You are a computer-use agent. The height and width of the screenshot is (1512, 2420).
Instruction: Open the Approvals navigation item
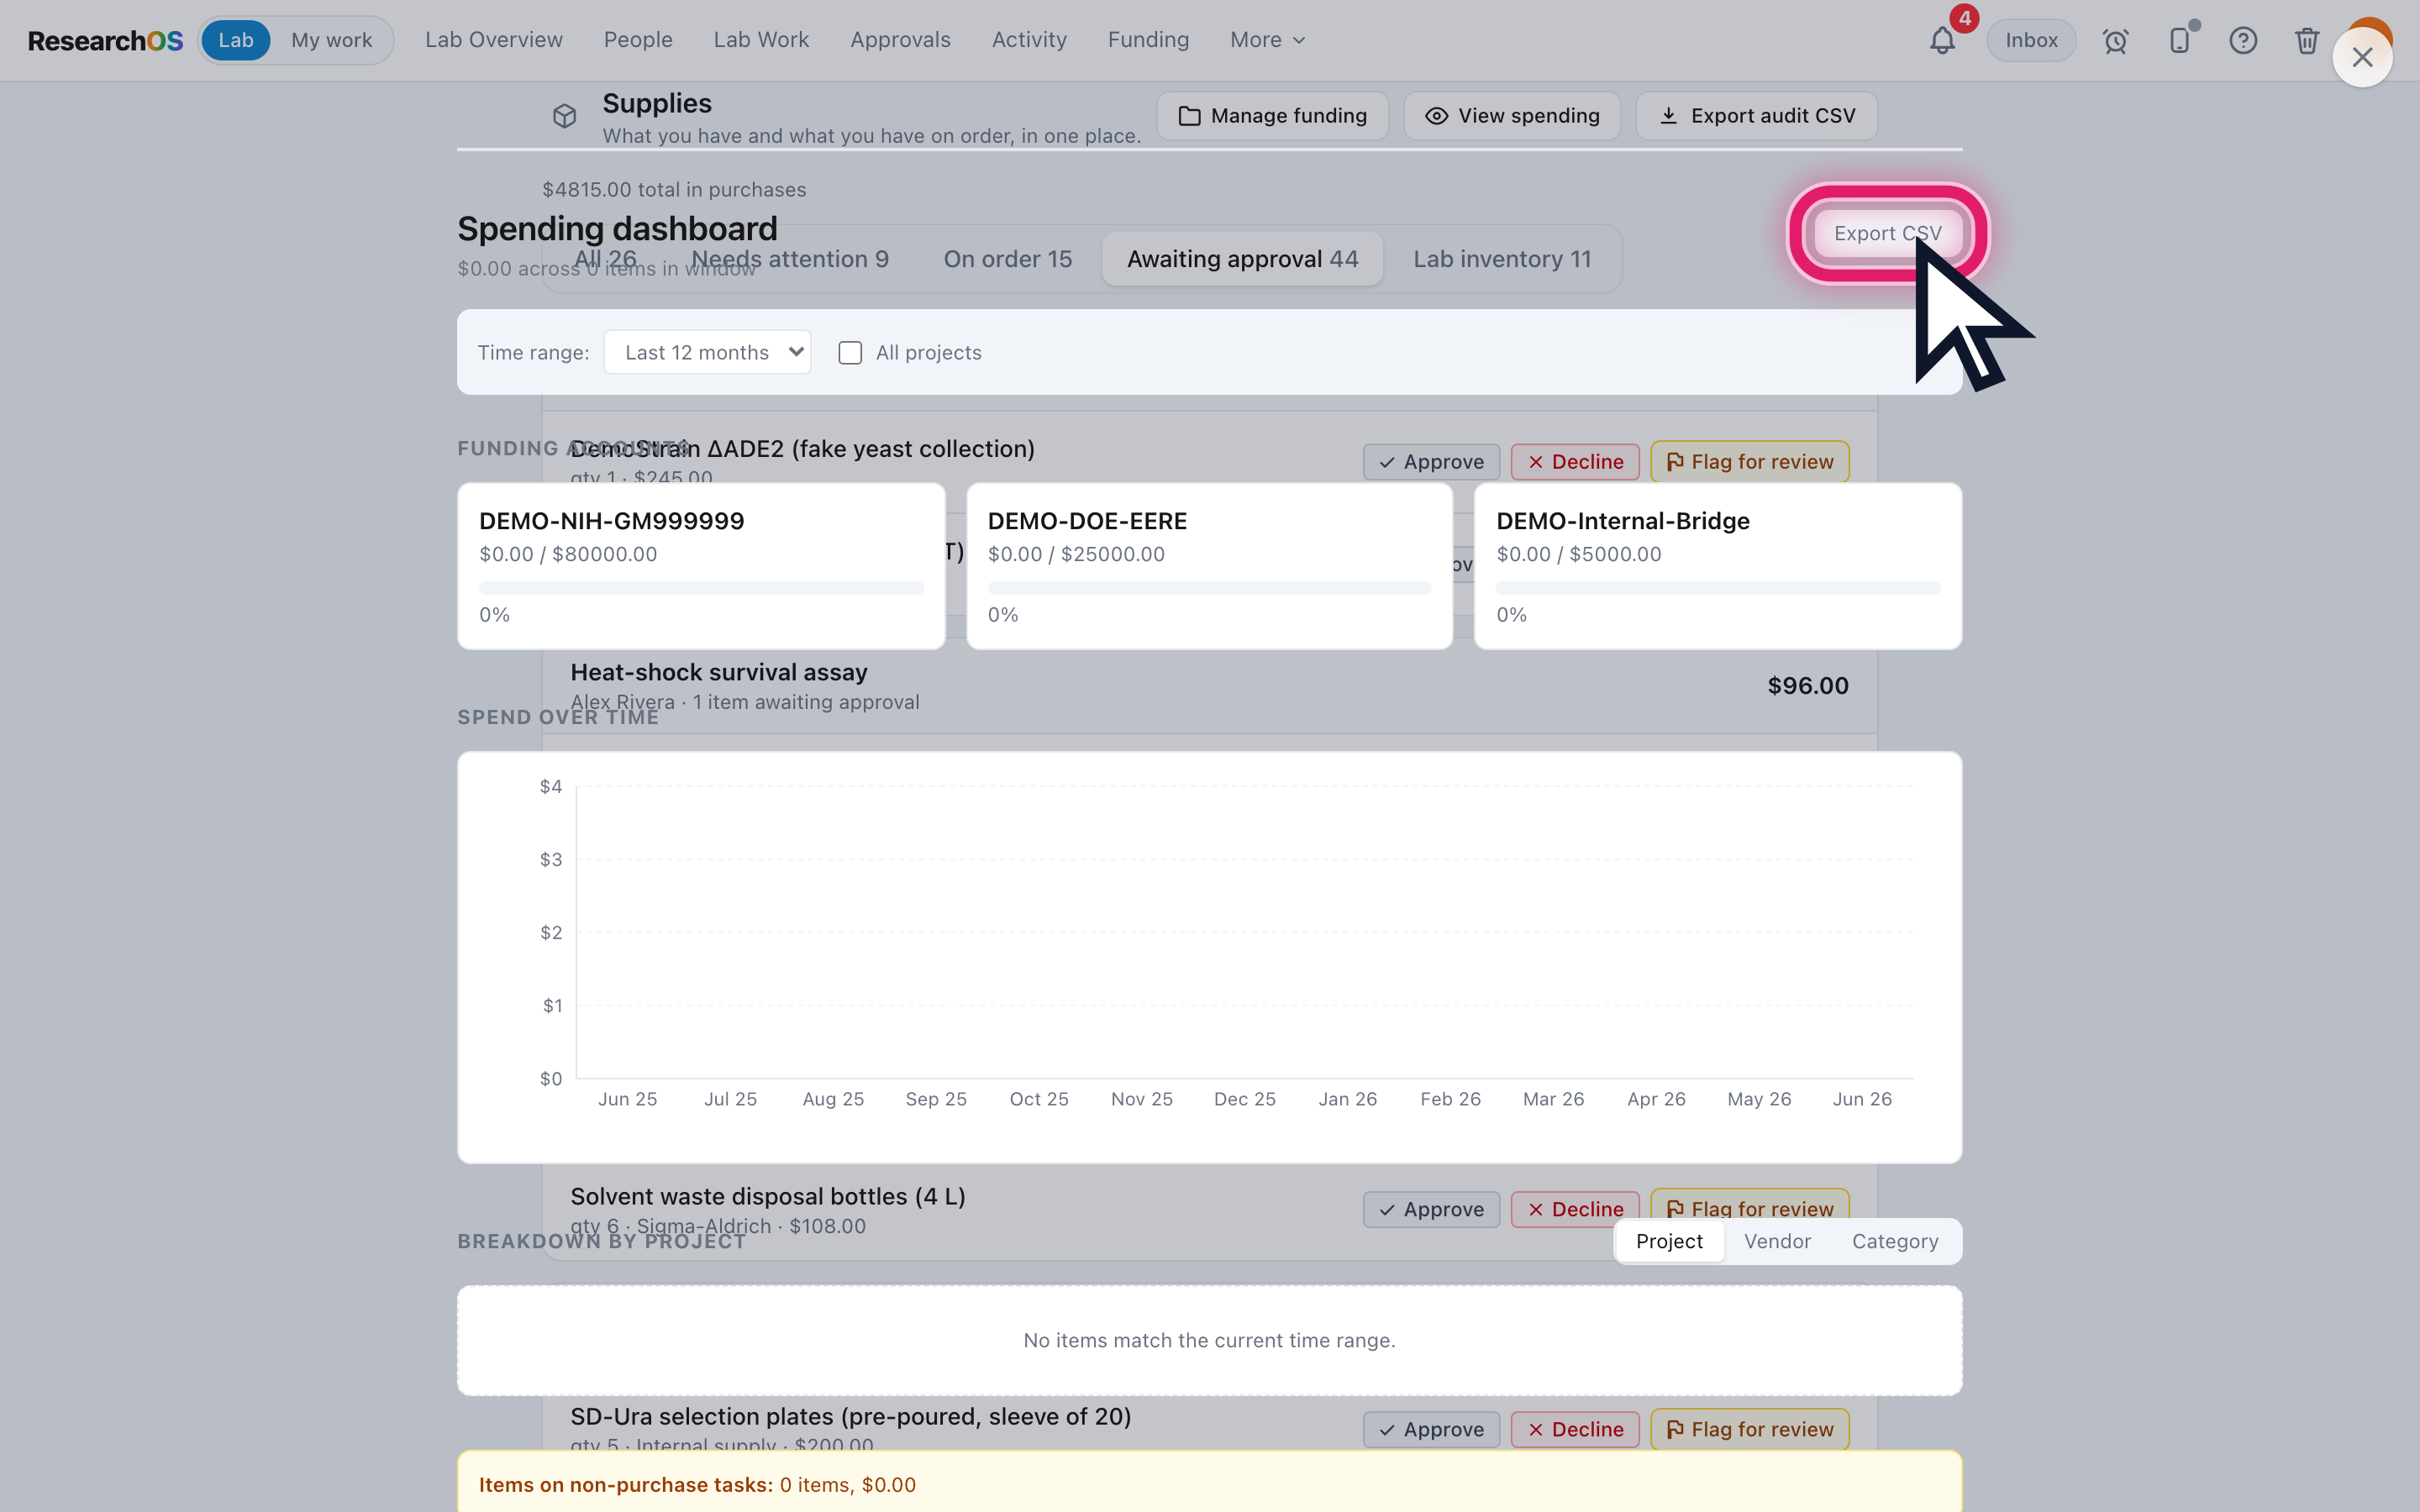[900, 40]
